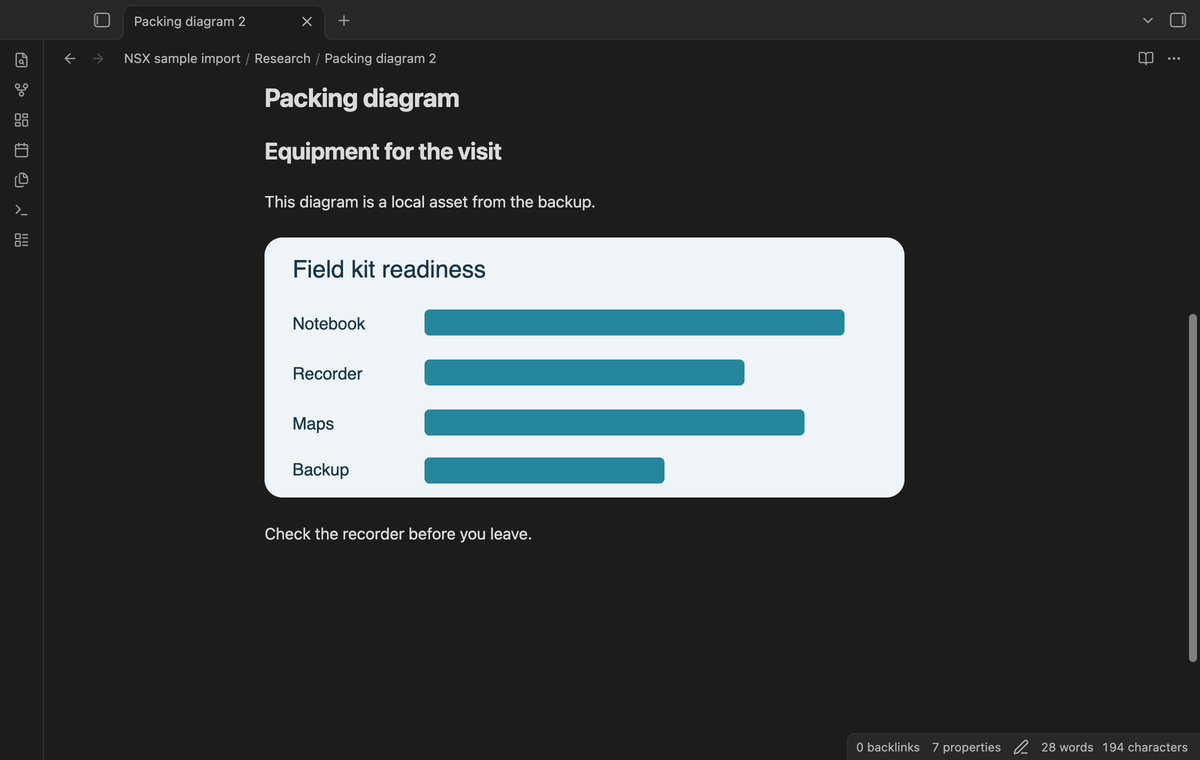Toggle the left sidebar
Image resolution: width=1200 pixels, height=760 pixels.
tap(101, 20)
